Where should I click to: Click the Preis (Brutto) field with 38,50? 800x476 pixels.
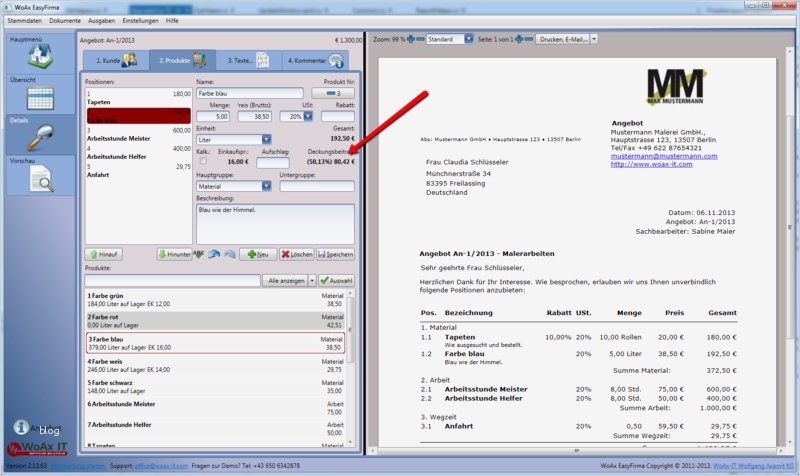click(255, 116)
